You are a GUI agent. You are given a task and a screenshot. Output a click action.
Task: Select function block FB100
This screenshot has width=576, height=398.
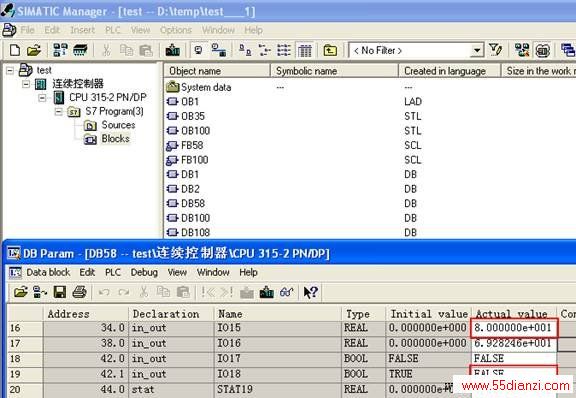[x=187, y=160]
